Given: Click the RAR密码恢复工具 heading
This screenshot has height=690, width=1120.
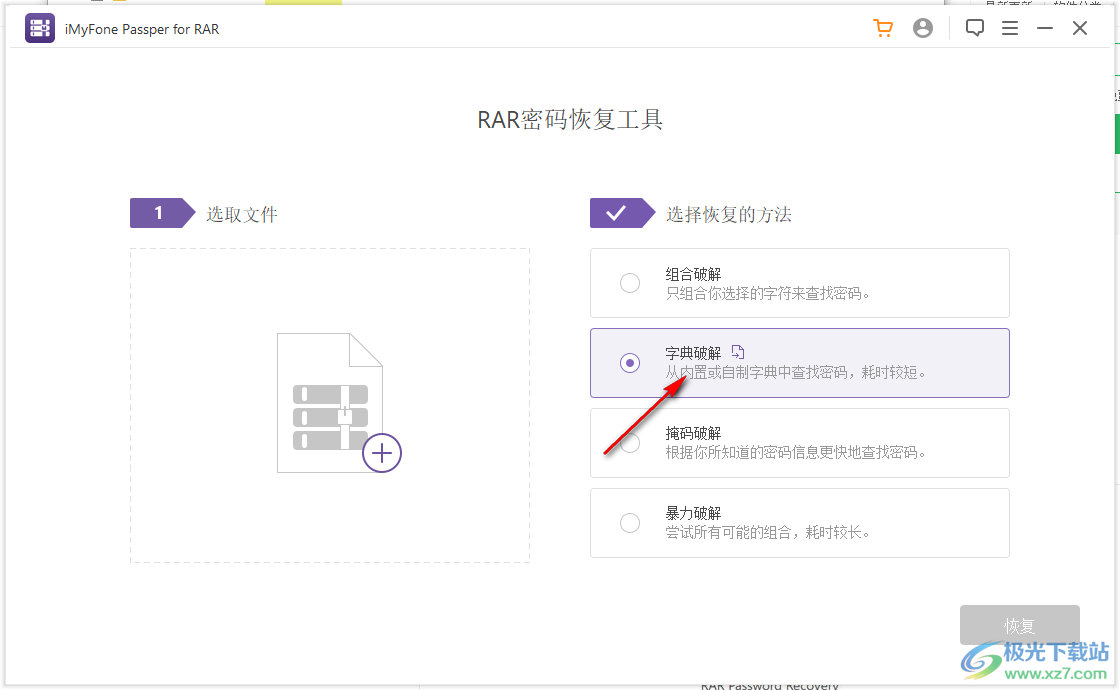Looking at the screenshot, I should point(570,119).
